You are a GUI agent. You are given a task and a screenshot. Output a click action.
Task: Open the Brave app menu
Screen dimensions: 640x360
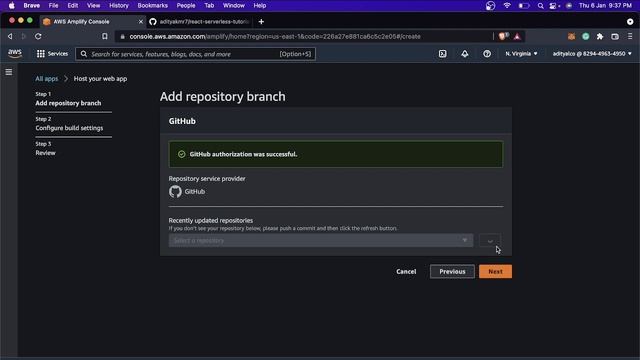click(31, 6)
